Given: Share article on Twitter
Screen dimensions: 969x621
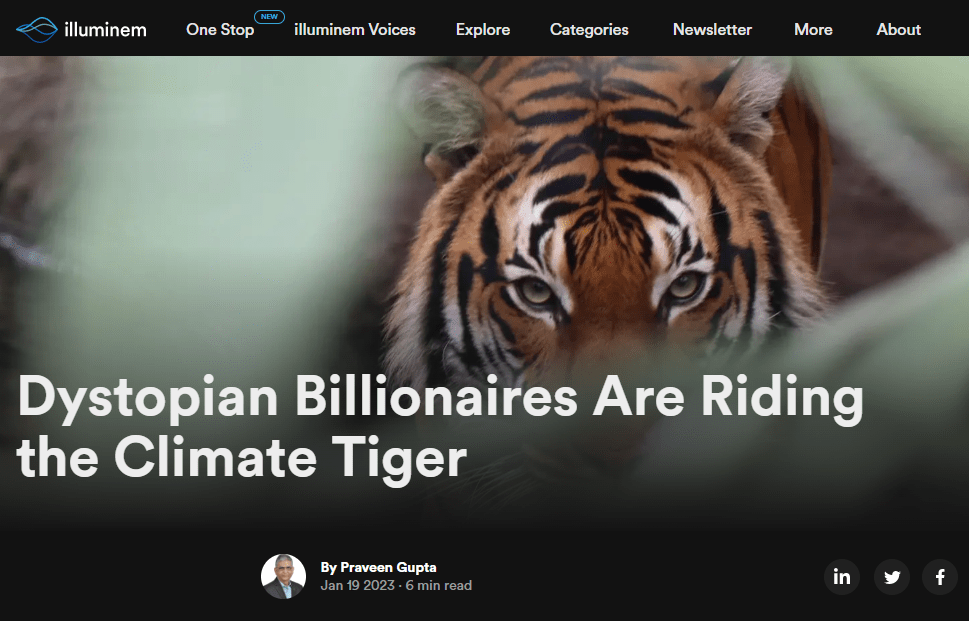Looking at the screenshot, I should [892, 577].
